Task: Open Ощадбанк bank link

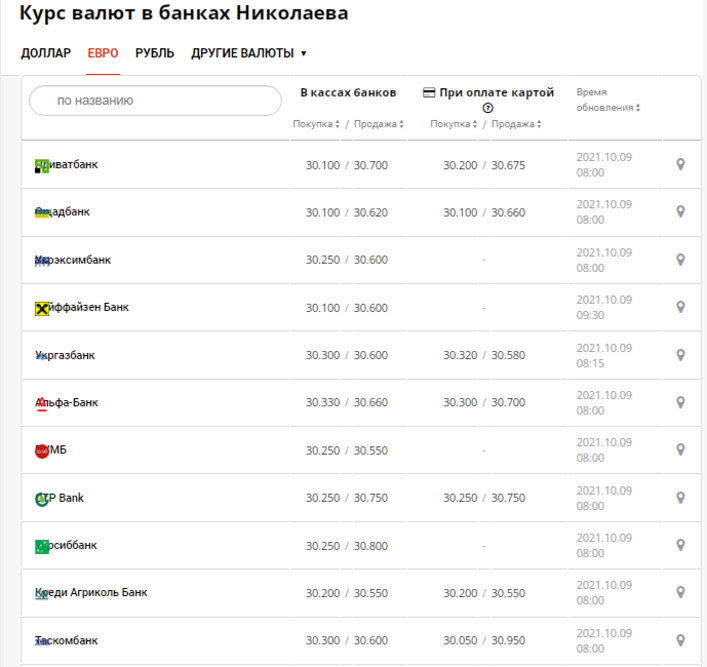Action: (x=62, y=212)
